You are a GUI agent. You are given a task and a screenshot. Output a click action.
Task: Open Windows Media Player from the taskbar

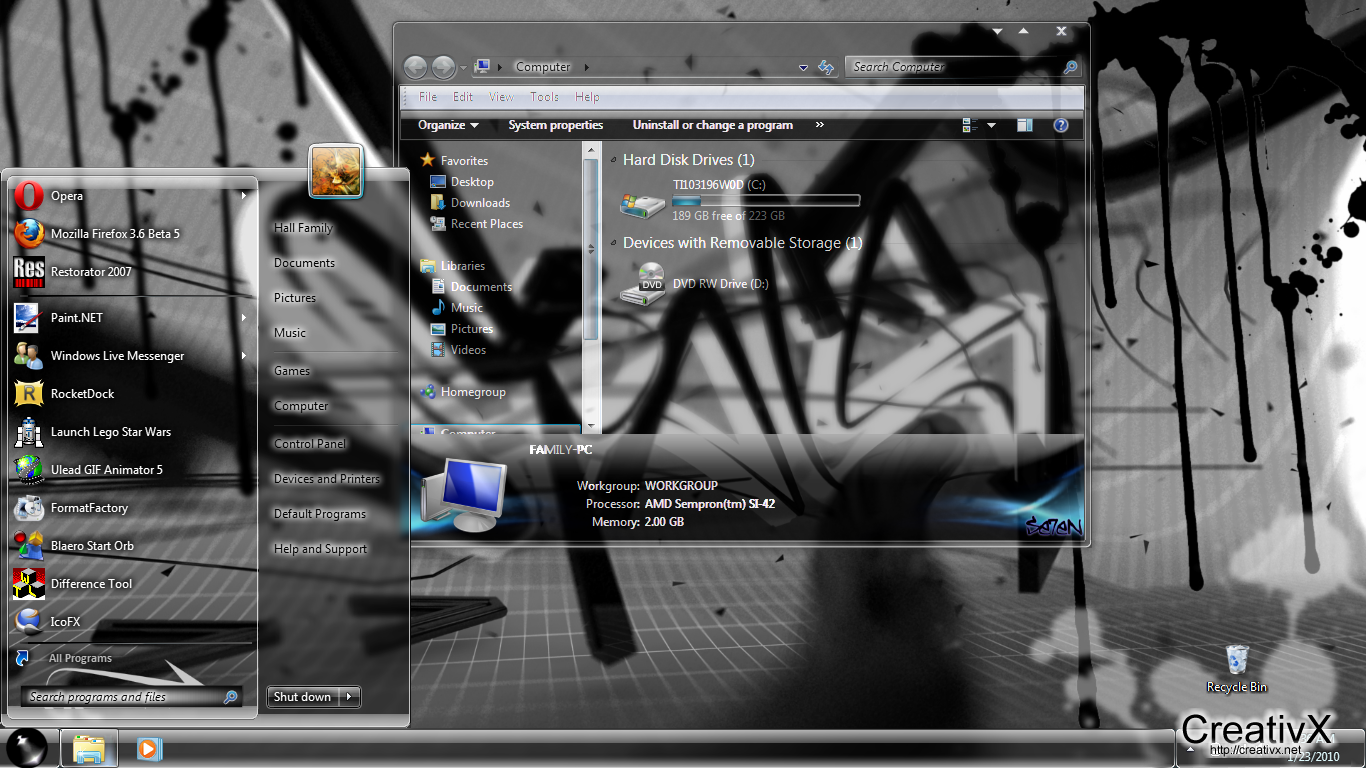click(x=150, y=748)
